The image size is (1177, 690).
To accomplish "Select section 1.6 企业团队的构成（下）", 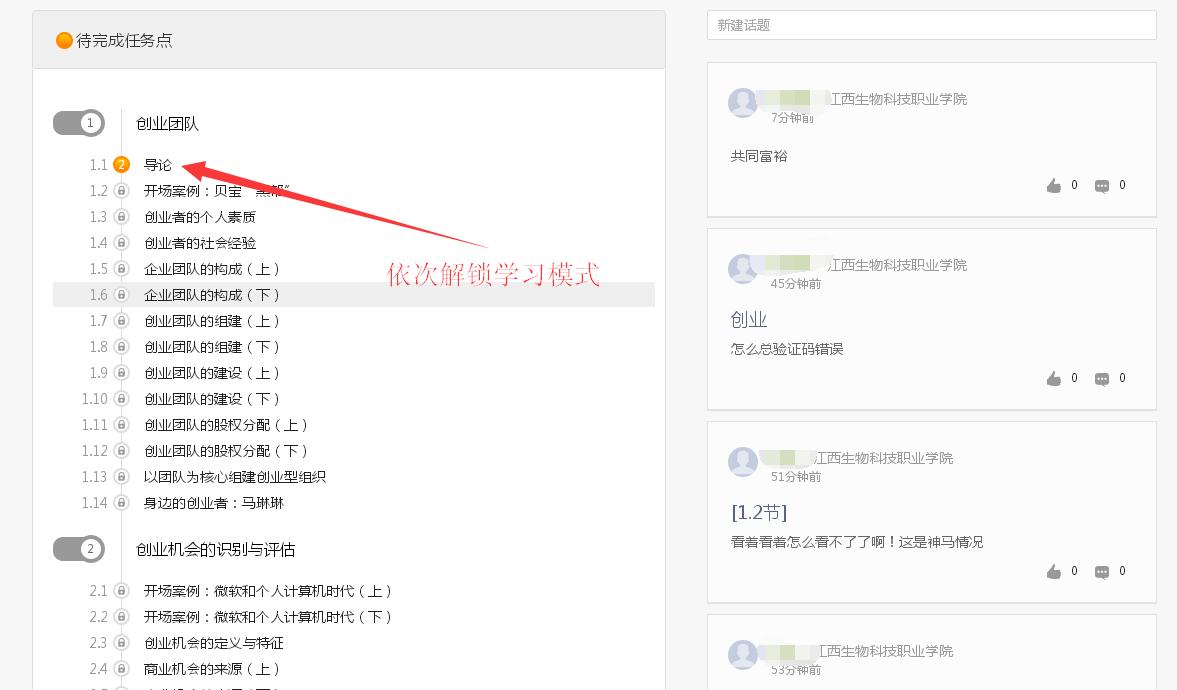I will pyautogui.click(x=212, y=295).
